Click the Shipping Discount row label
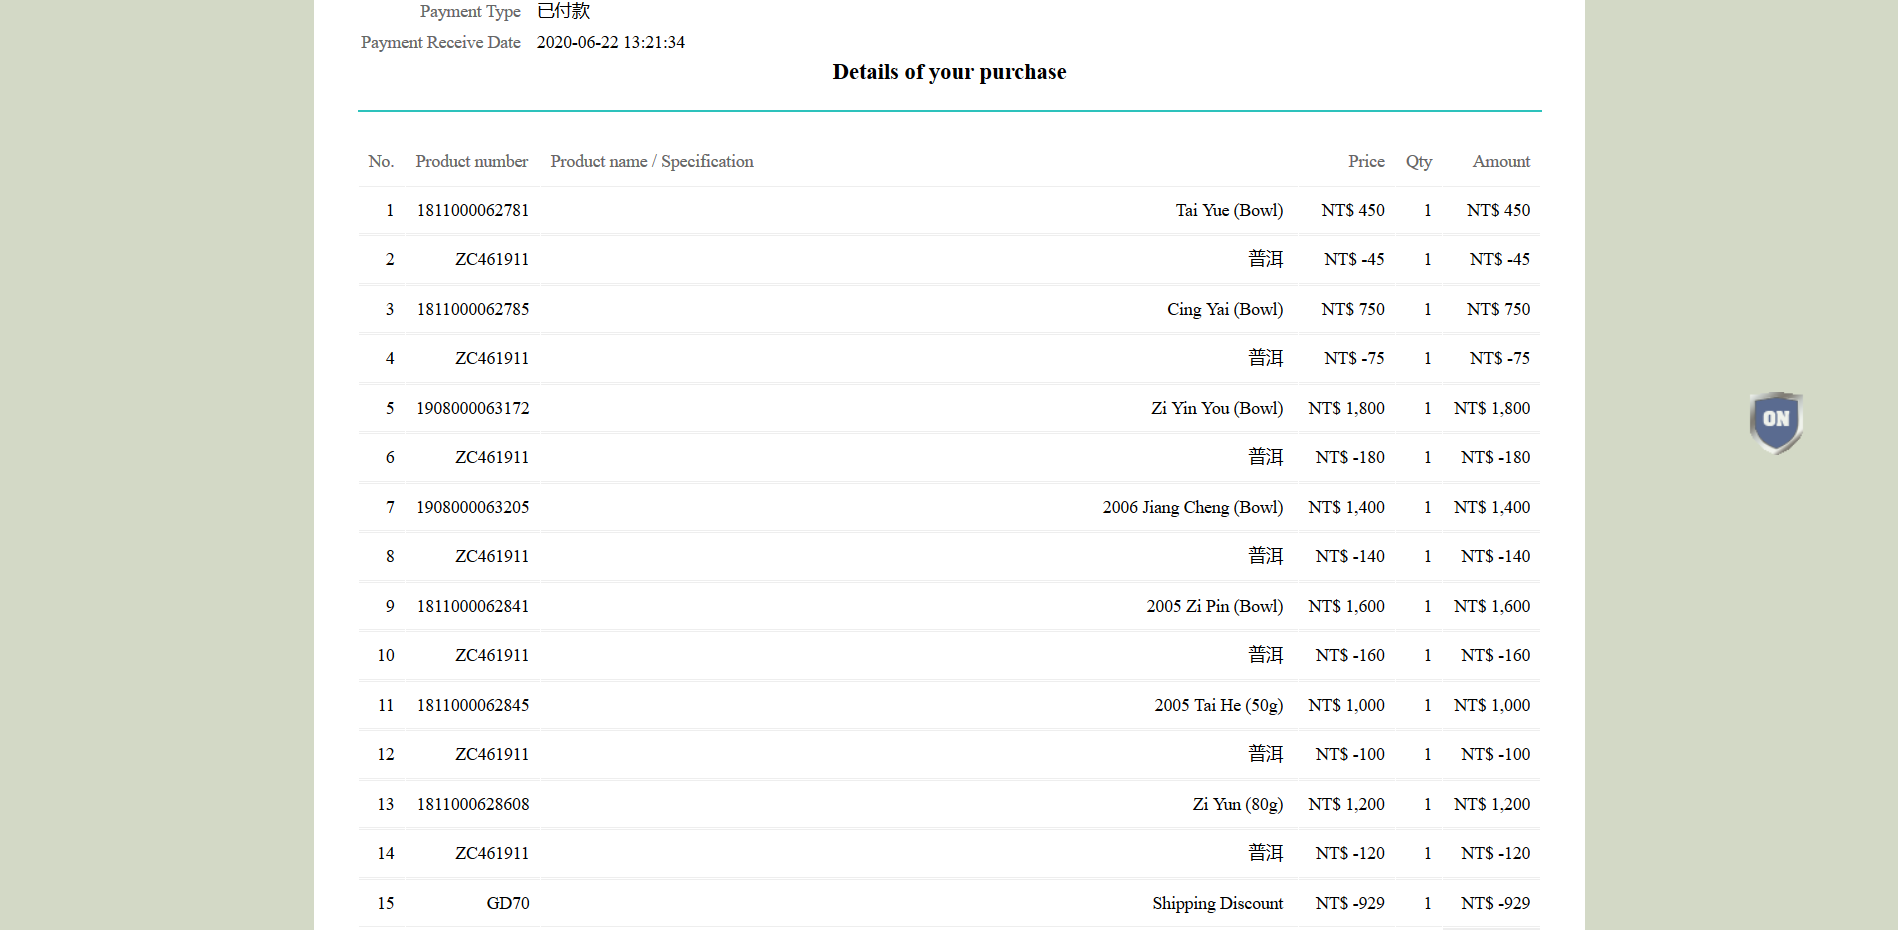Screen dimensions: 1898x930 pos(1217,904)
